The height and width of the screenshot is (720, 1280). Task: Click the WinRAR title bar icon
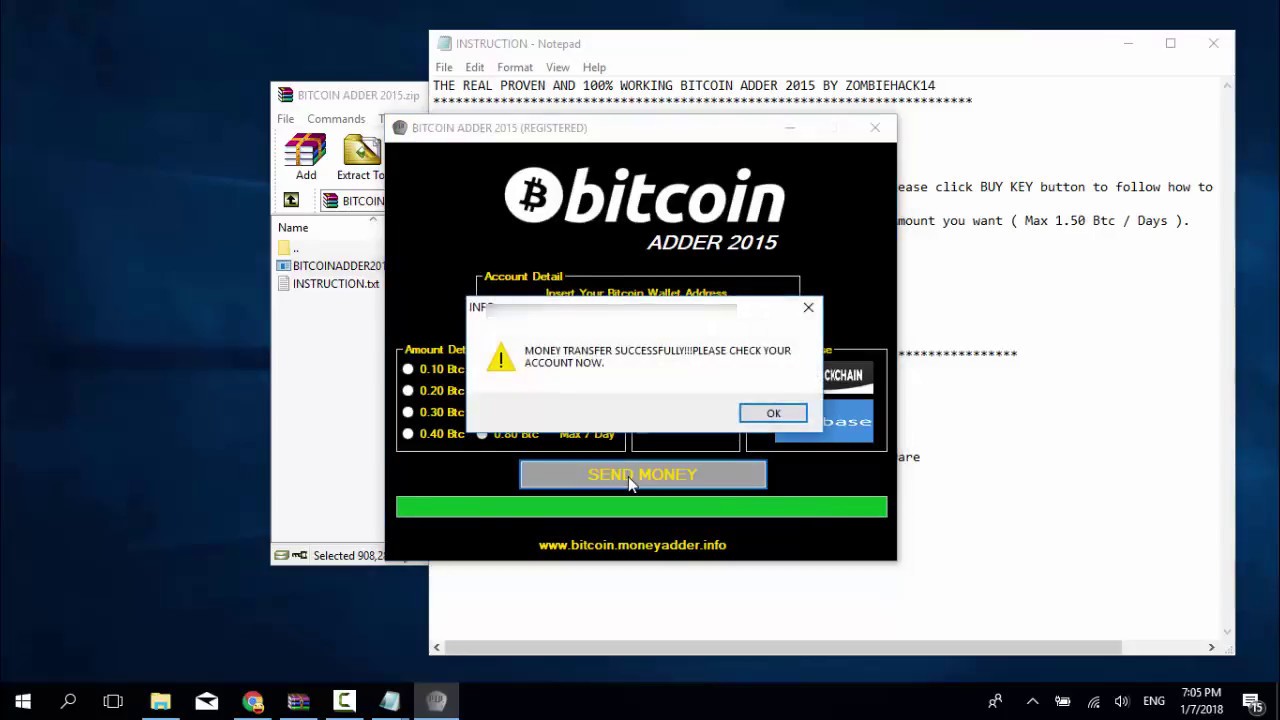(x=286, y=96)
